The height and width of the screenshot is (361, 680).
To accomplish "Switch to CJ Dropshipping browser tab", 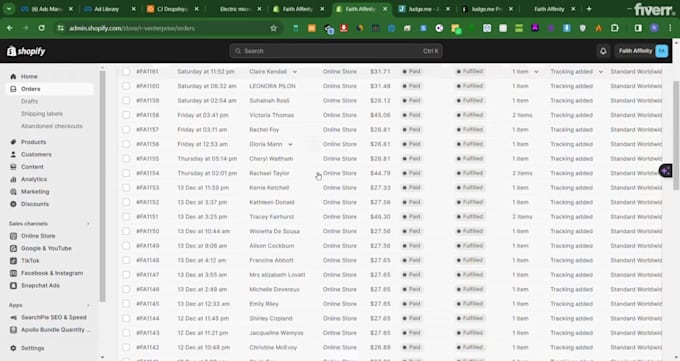I will 173,9.
